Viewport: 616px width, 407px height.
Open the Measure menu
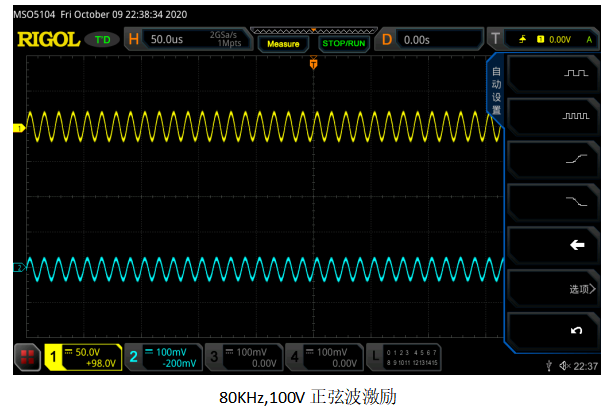point(284,43)
